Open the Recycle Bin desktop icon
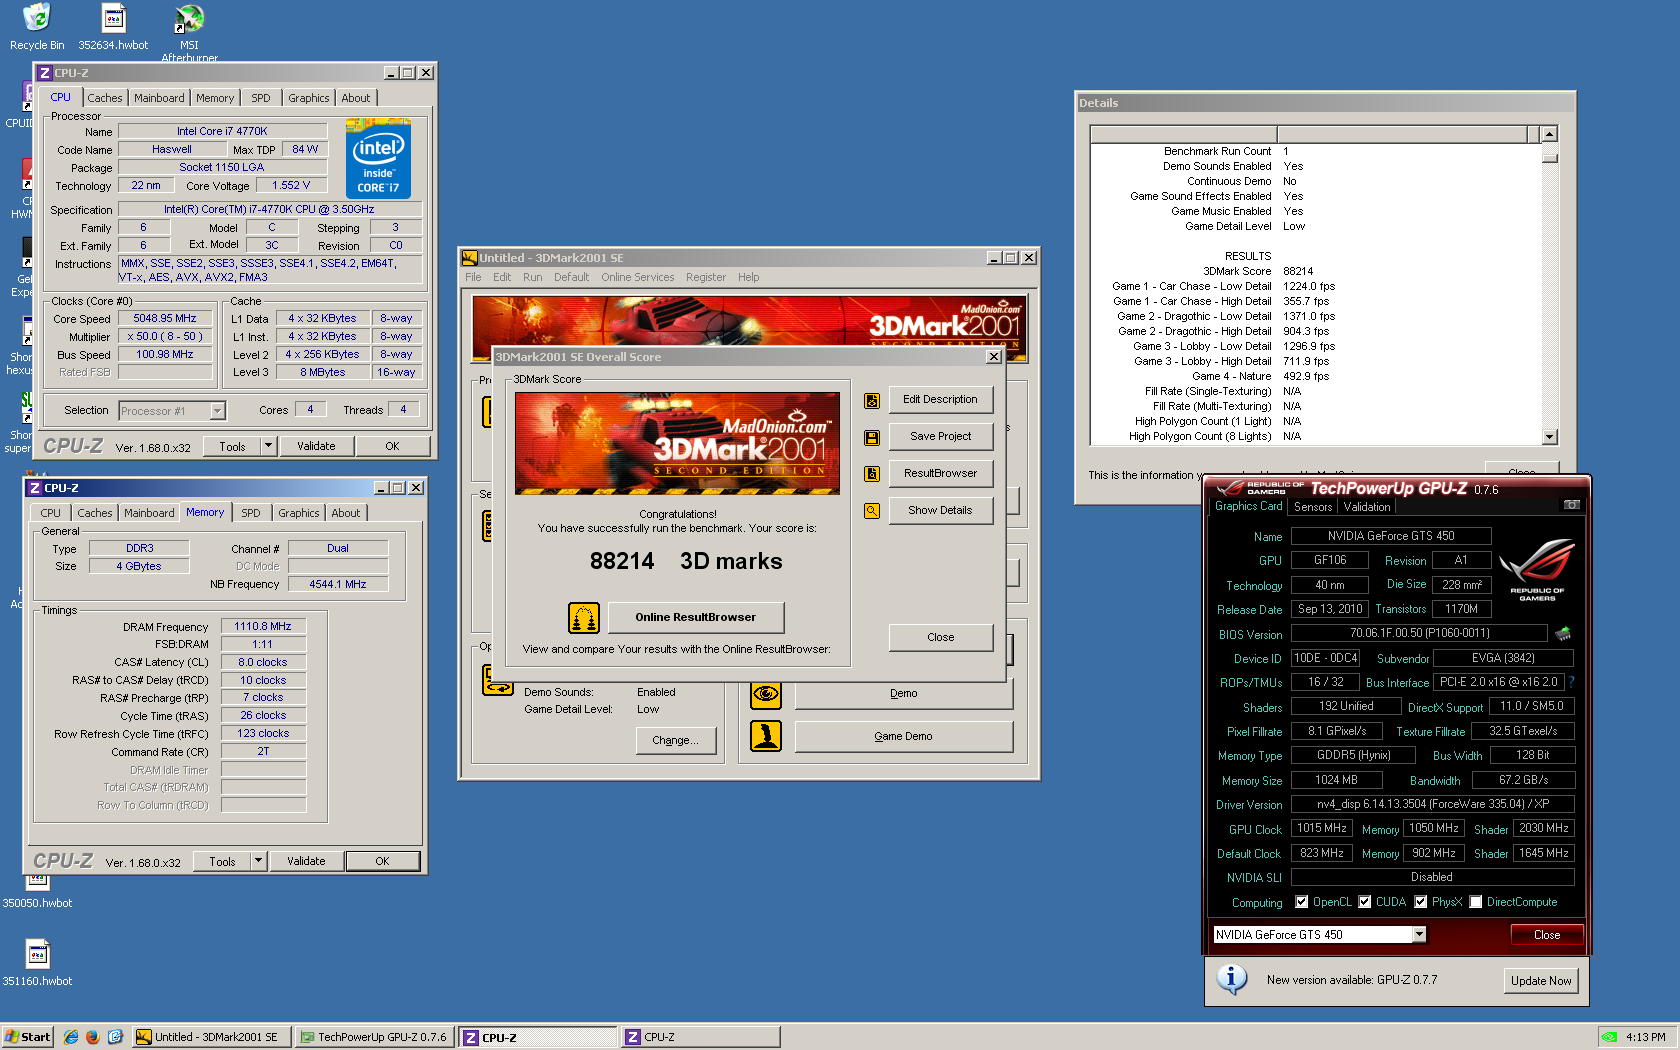 click(36, 27)
